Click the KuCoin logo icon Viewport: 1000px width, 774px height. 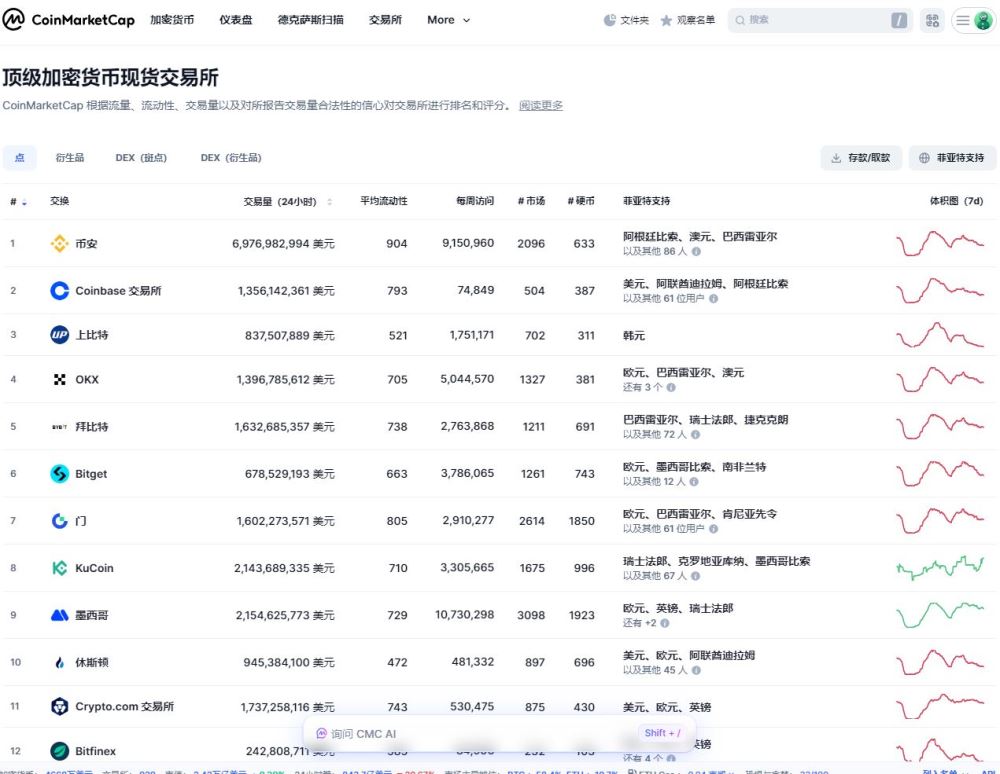59,568
